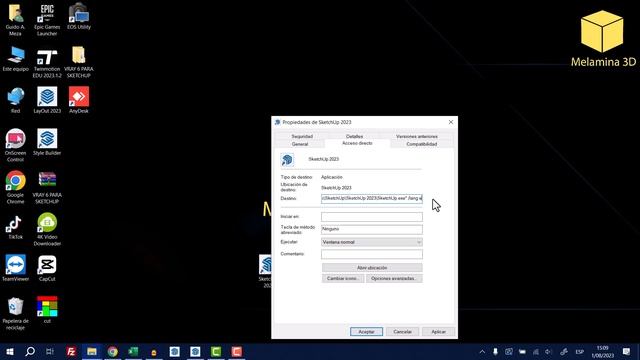Launch AnyDesk from desktop
The width and height of the screenshot is (640, 360).
[x=79, y=100]
